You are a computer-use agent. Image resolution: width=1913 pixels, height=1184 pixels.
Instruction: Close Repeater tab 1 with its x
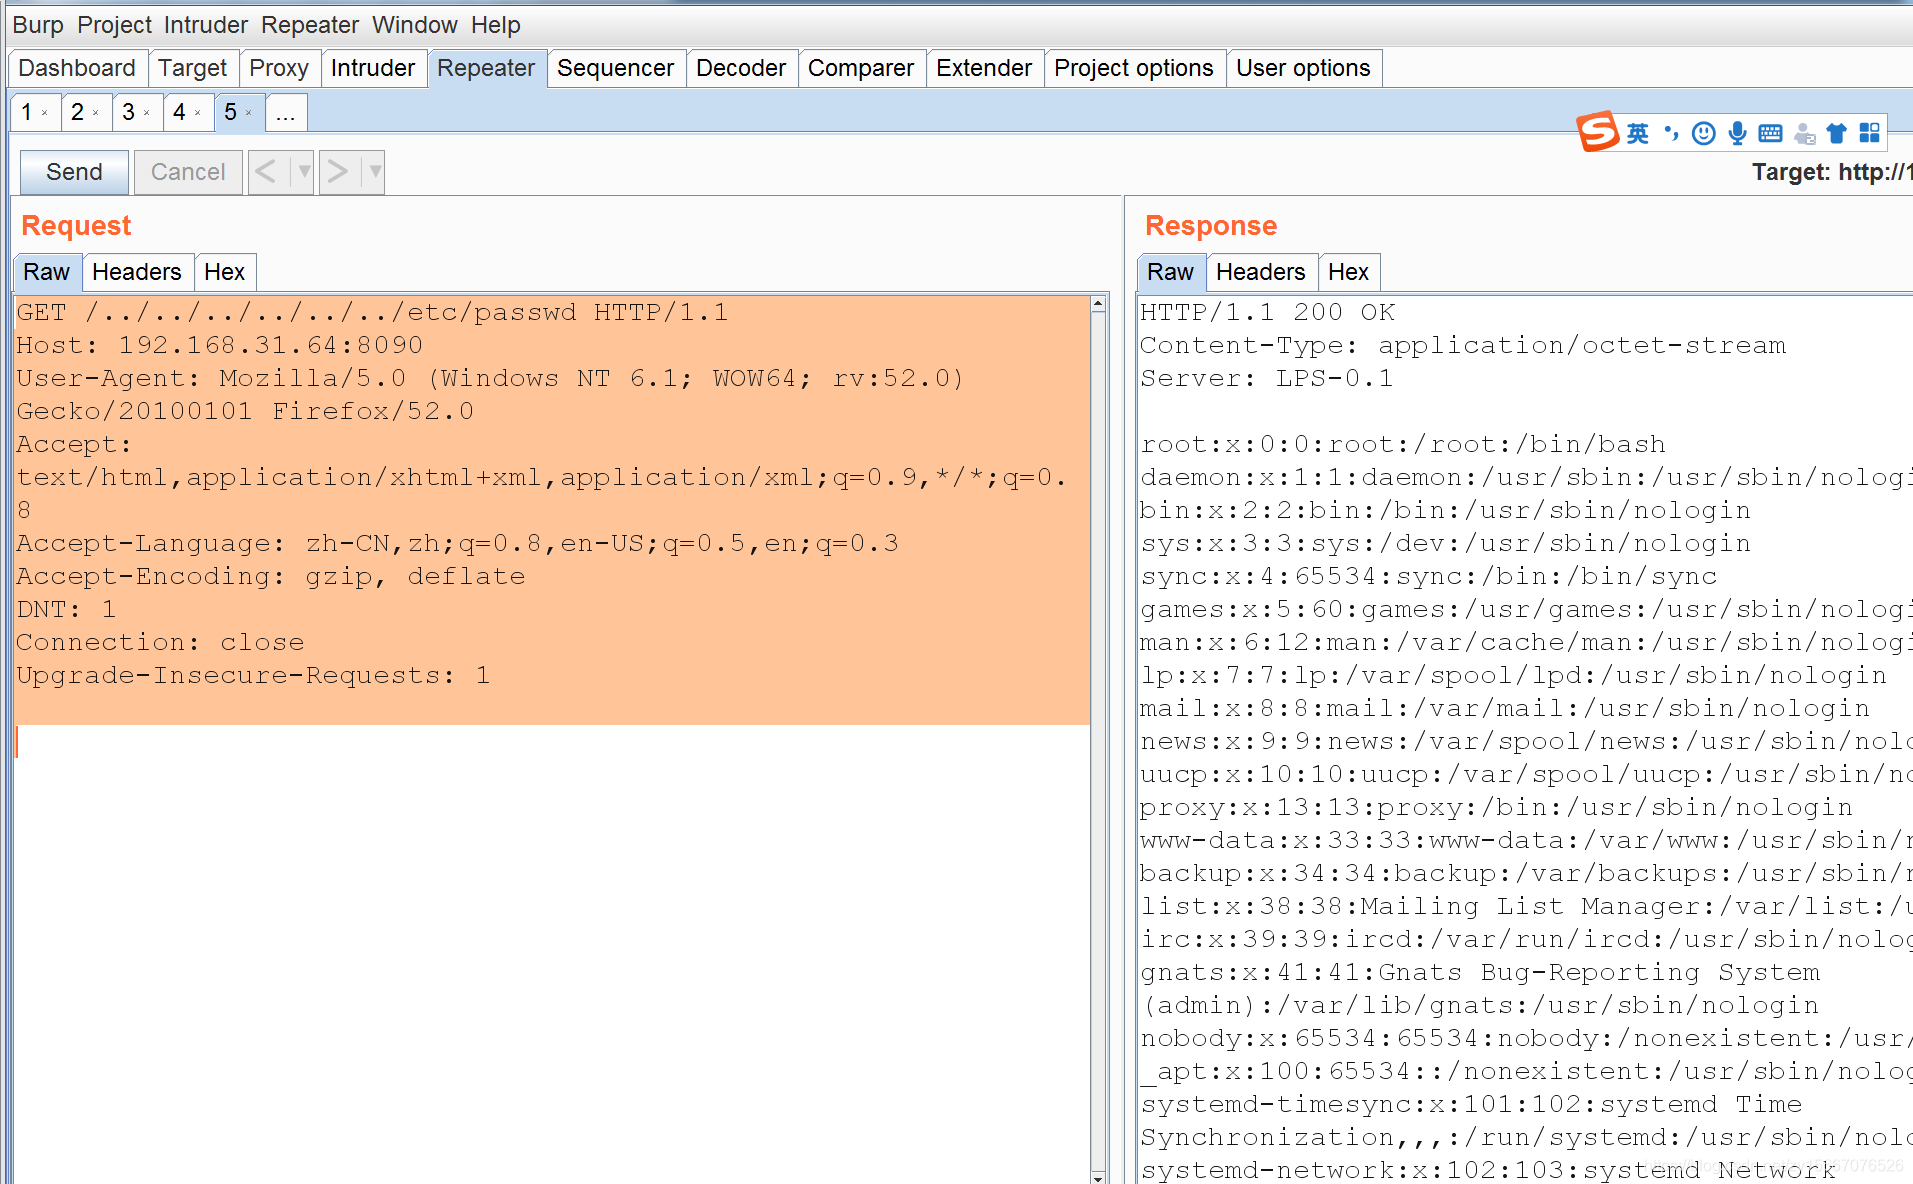click(45, 113)
